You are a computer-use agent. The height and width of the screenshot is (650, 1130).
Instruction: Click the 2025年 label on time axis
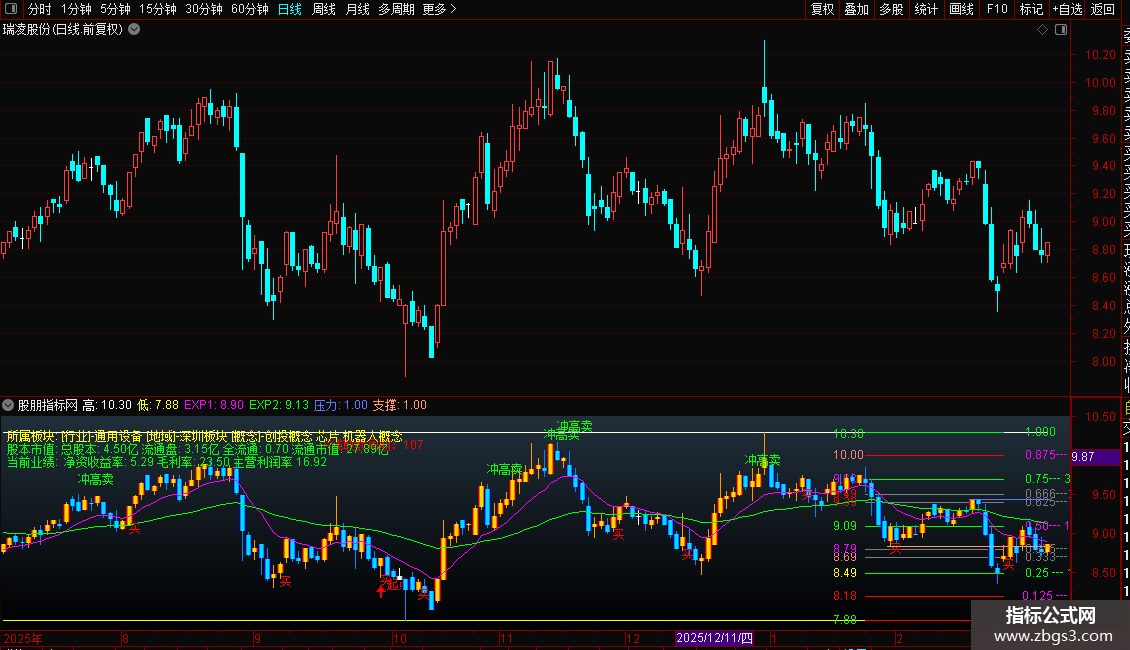tap(22, 638)
